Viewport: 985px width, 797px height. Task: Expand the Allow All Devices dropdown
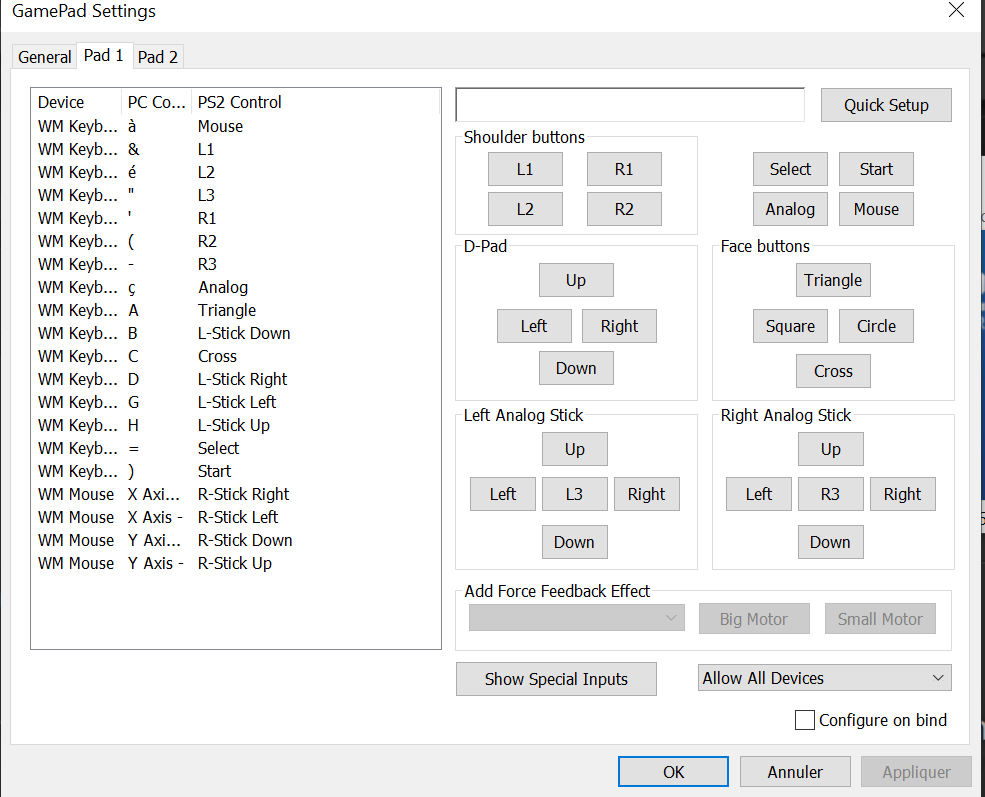824,678
